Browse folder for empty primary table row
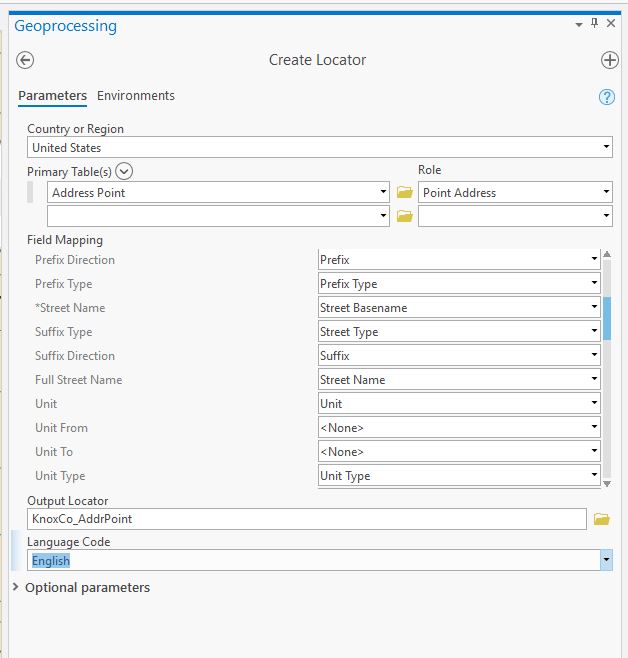This screenshot has width=628, height=658. 404,216
